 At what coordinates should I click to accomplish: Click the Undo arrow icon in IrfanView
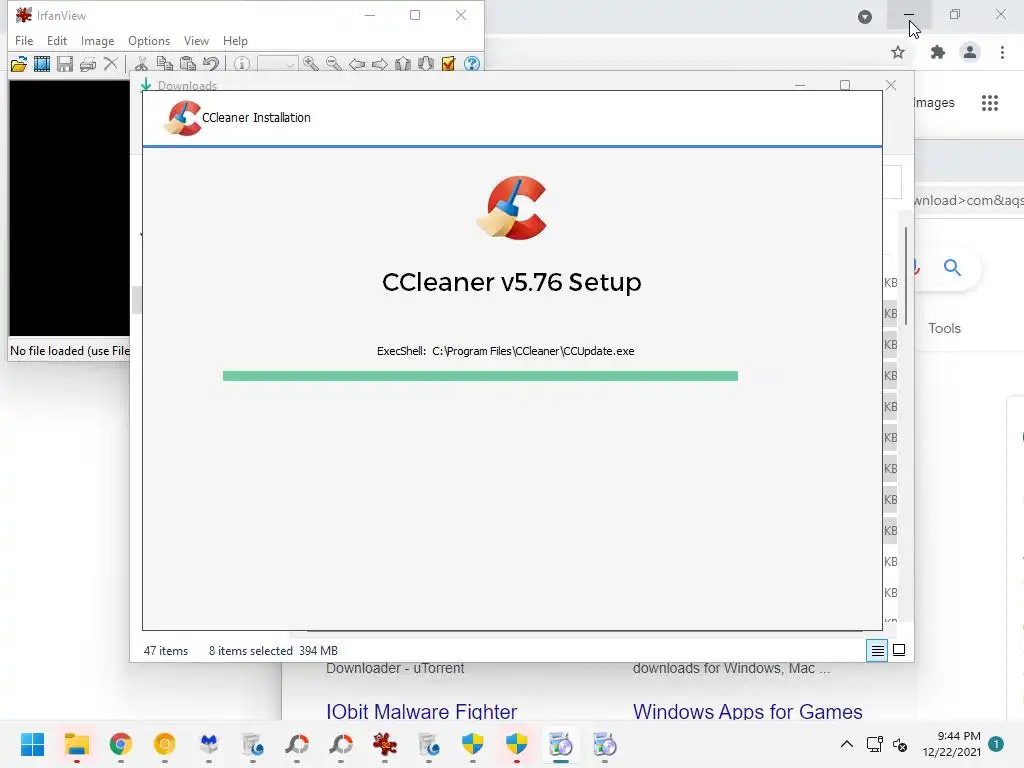[210, 63]
